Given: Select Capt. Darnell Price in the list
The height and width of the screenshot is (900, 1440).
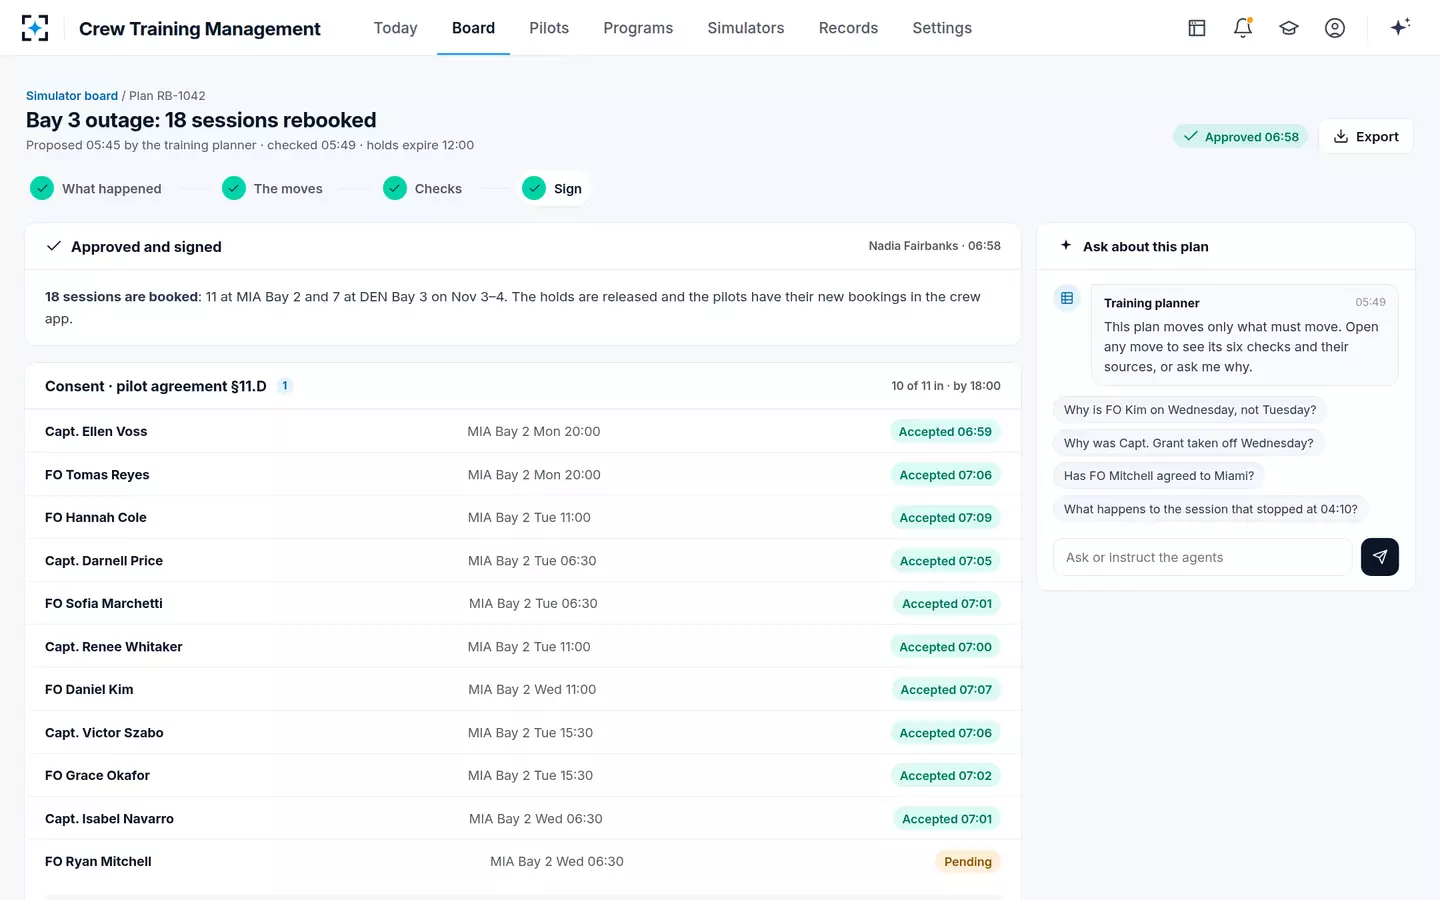Looking at the screenshot, I should 104,561.
